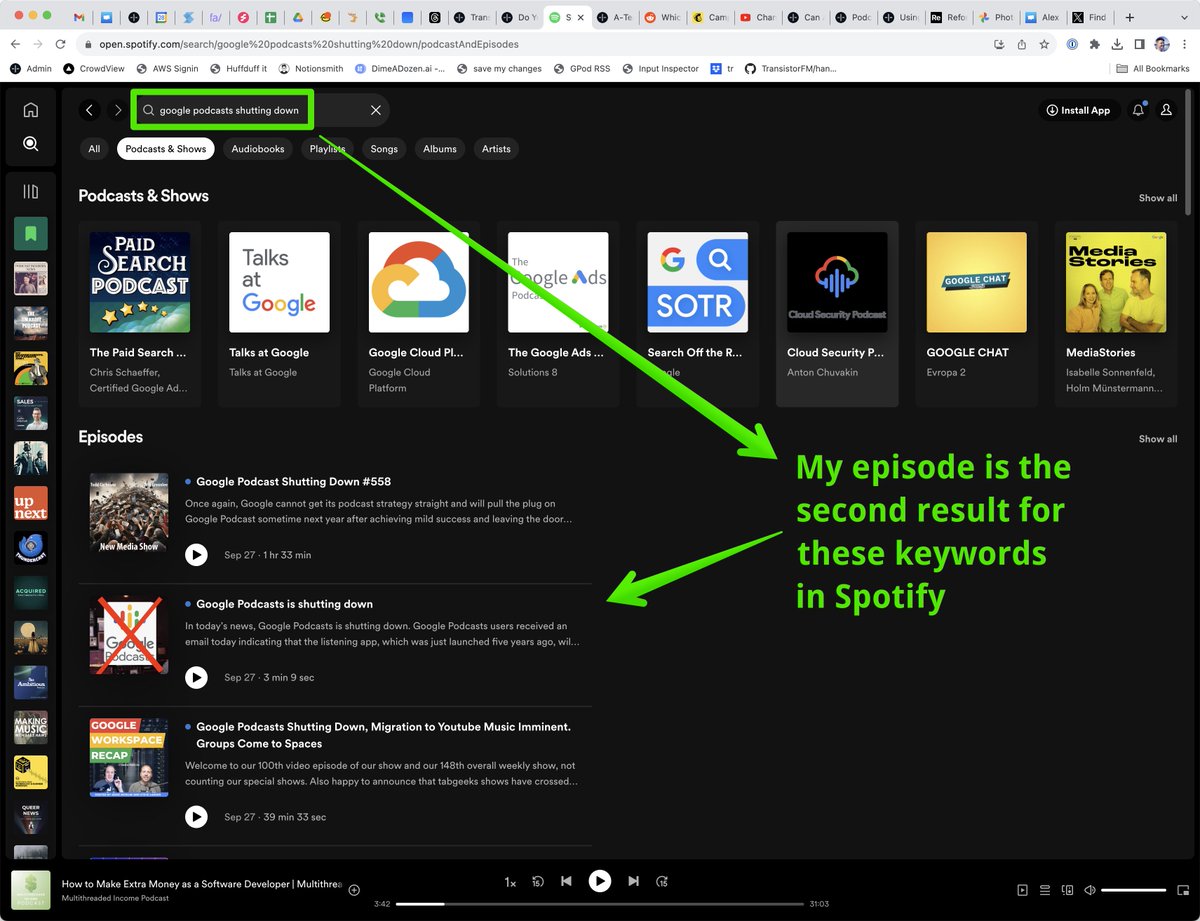The width and height of the screenshot is (1200, 921).
Task: Open Your Library in sidebar
Action: (30, 191)
